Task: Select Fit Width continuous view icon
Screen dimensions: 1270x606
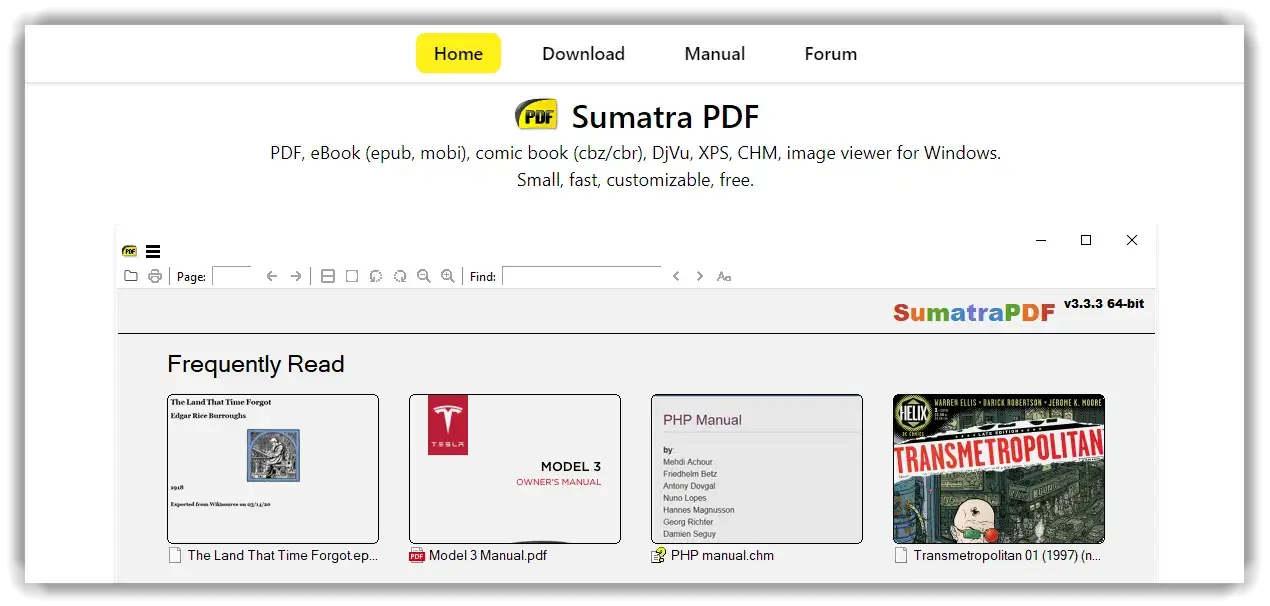Action: [328, 276]
